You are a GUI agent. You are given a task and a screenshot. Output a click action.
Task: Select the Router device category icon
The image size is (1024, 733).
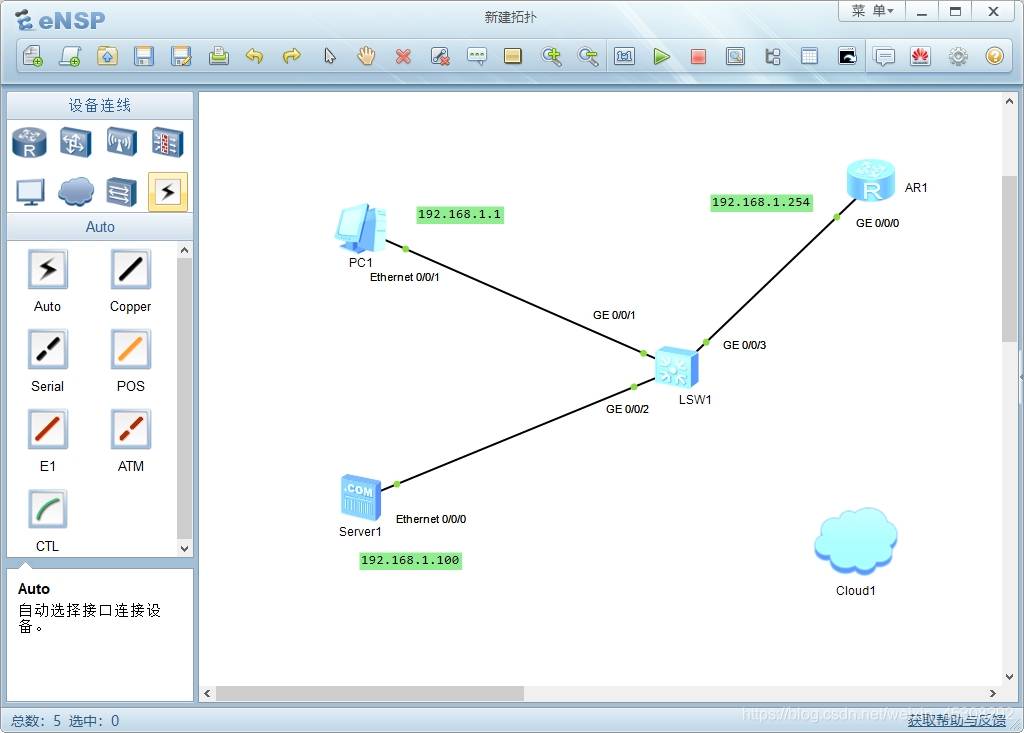click(29, 142)
